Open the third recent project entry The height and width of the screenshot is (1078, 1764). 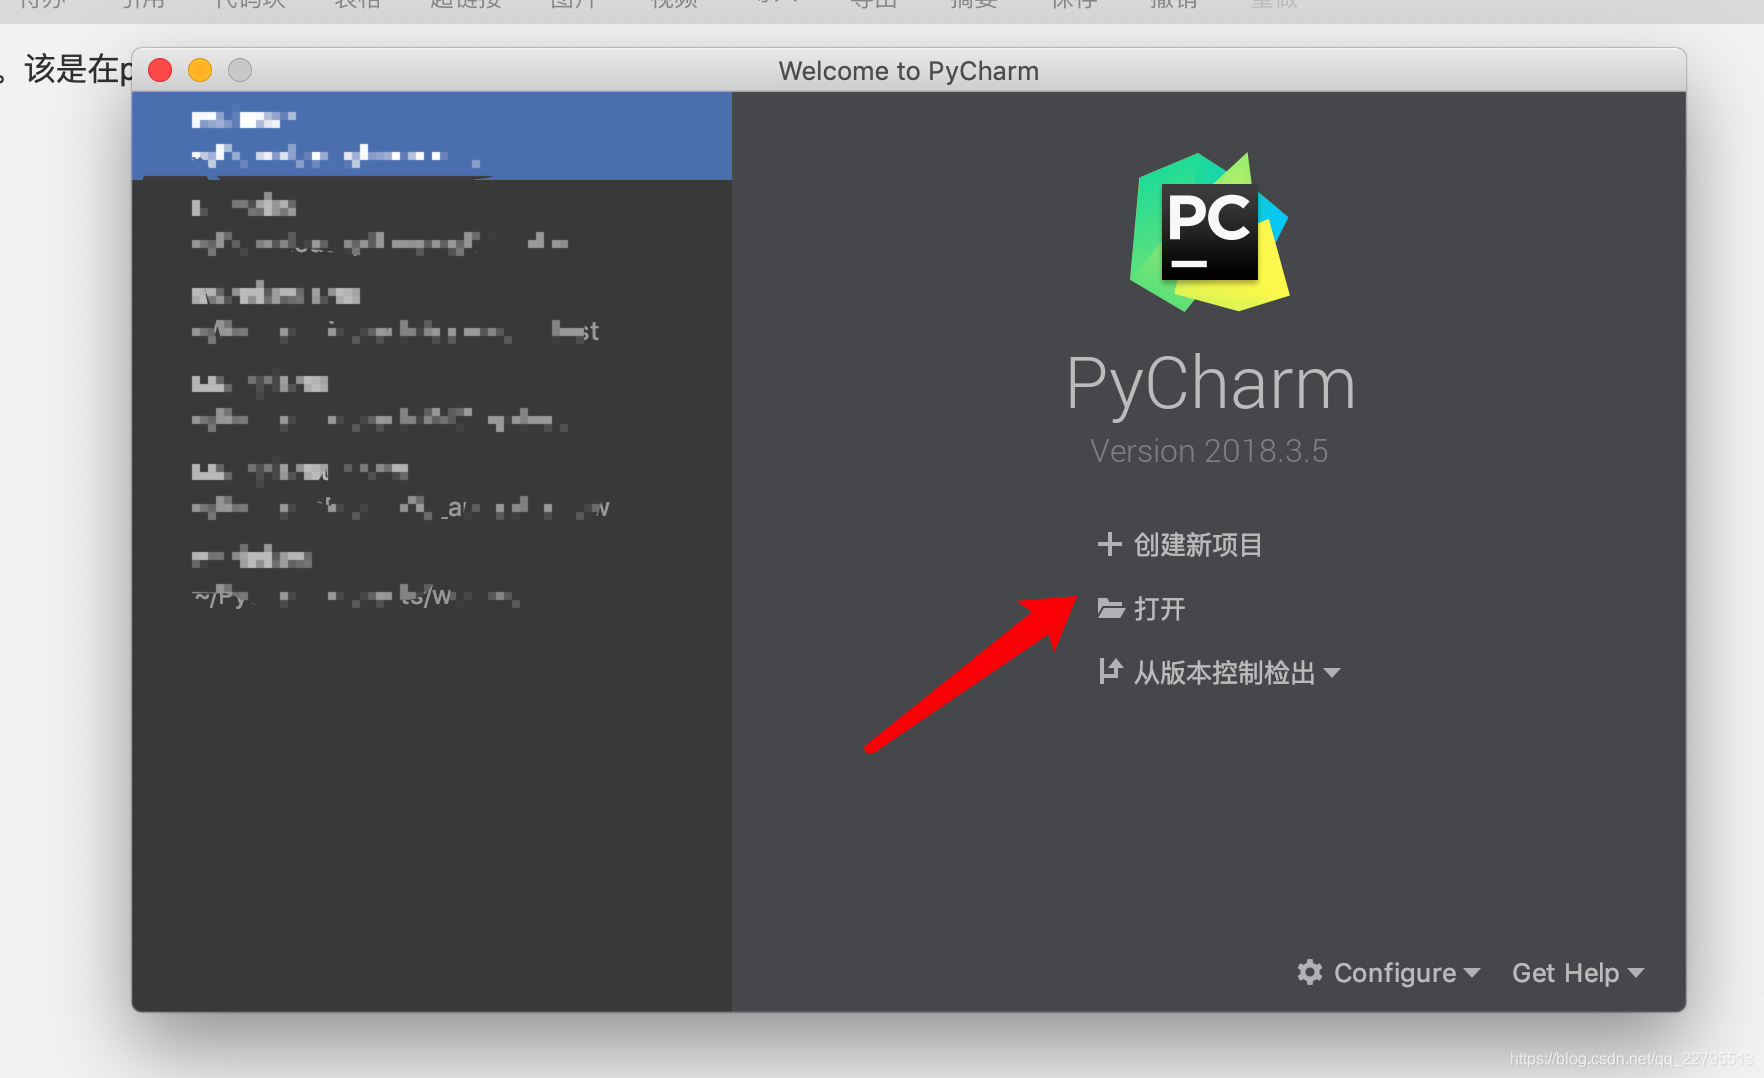coord(432,312)
